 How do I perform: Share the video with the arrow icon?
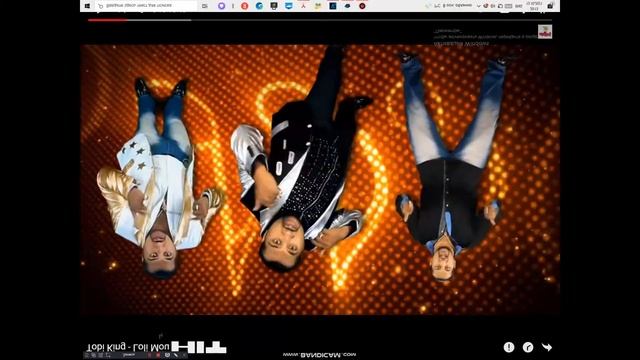pos(547,347)
